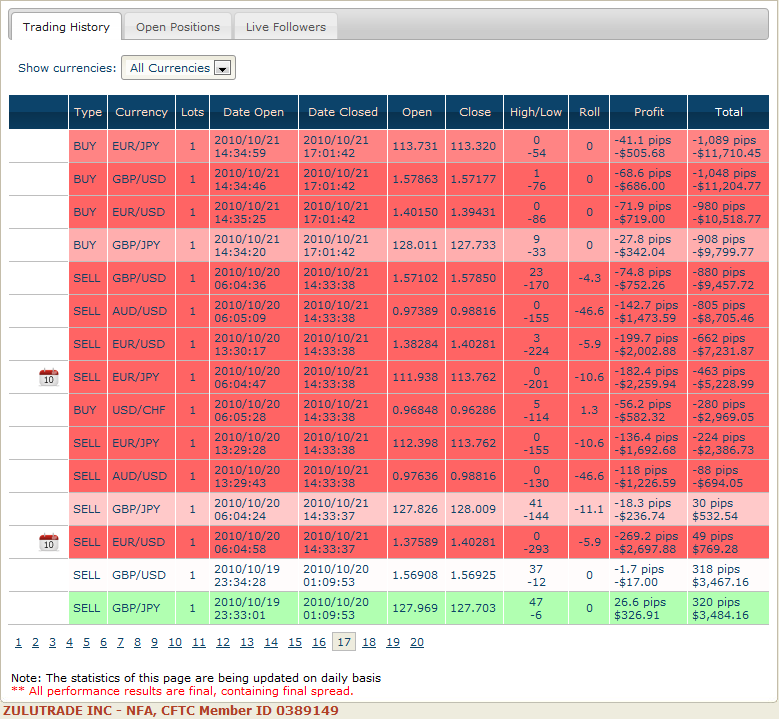Image resolution: width=779 pixels, height=719 pixels.
Task: Click date closed '2010/10/20 01:09:53' in GBP/USD row
Action: tap(343, 575)
